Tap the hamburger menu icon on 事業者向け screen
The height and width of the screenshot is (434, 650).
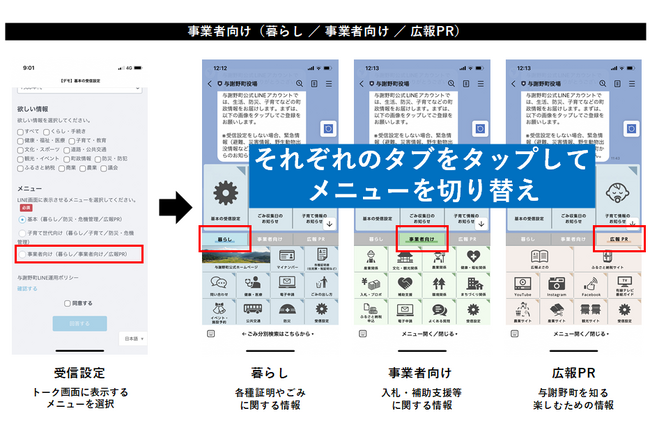point(481,84)
